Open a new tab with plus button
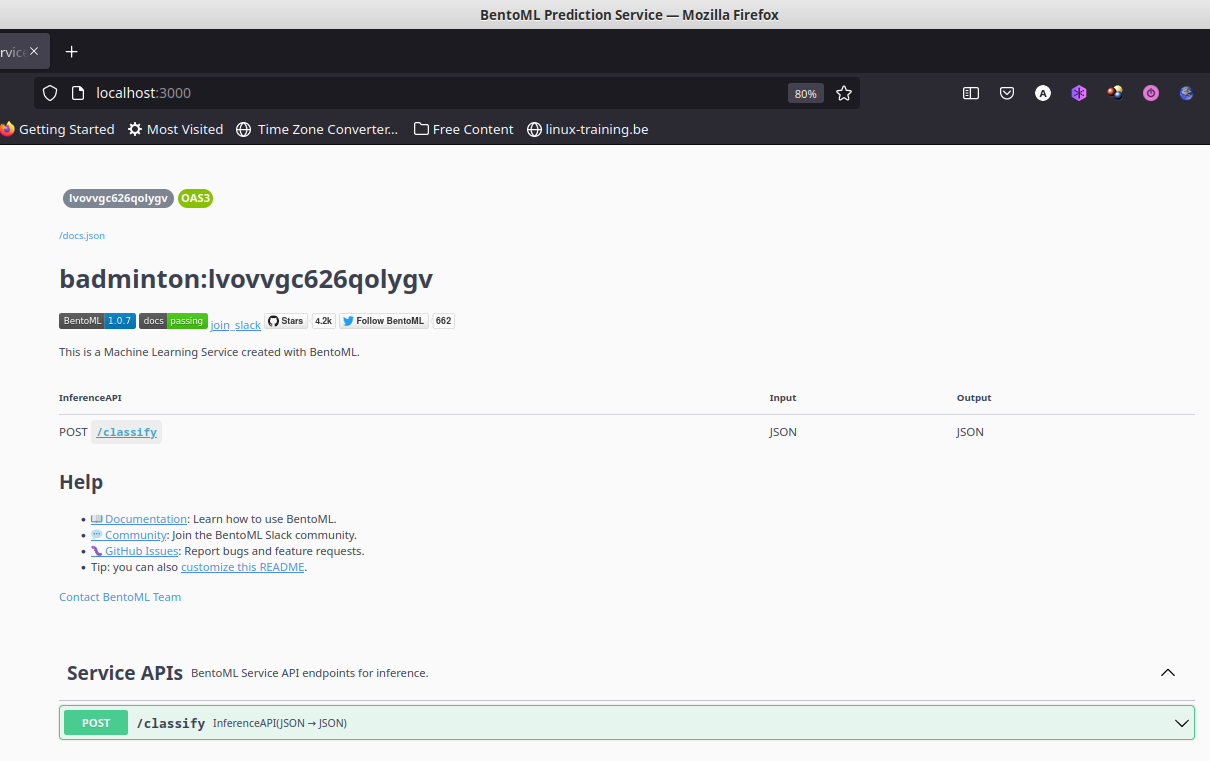This screenshot has width=1210, height=761. click(x=71, y=51)
